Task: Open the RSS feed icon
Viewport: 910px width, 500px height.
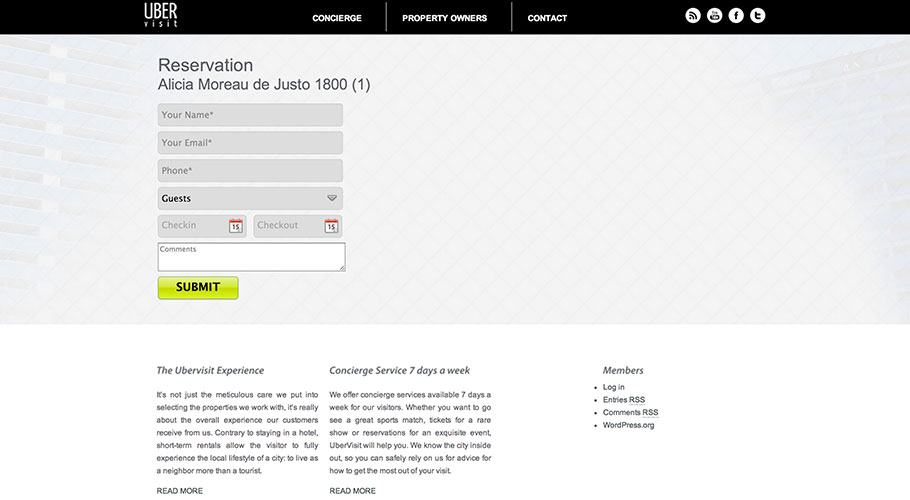Action: (693, 16)
